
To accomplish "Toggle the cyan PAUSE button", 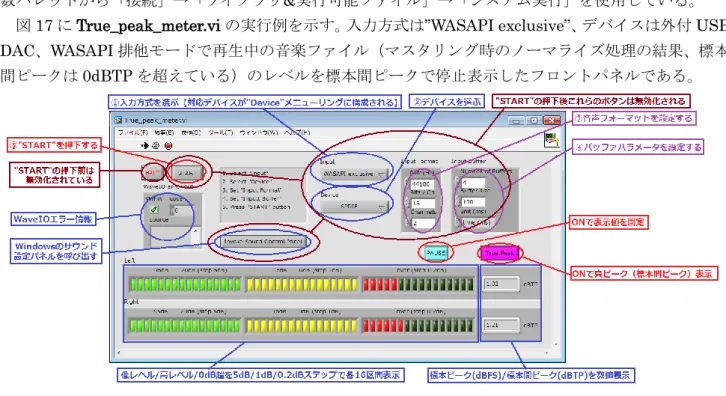I will tap(435, 253).
